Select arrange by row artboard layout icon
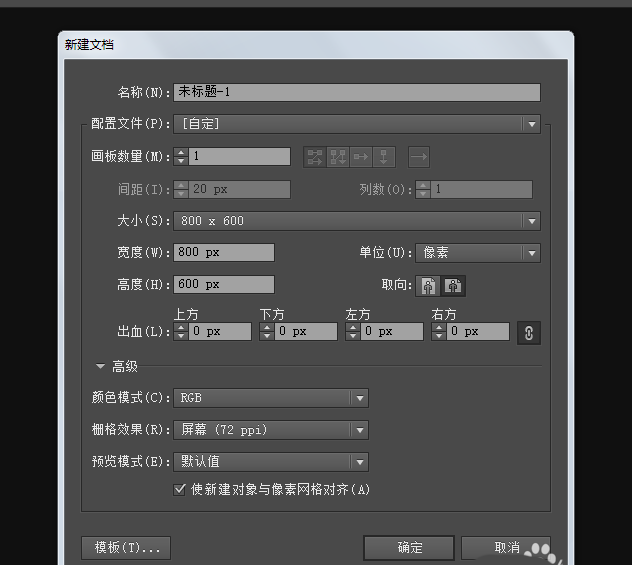 [x=361, y=157]
